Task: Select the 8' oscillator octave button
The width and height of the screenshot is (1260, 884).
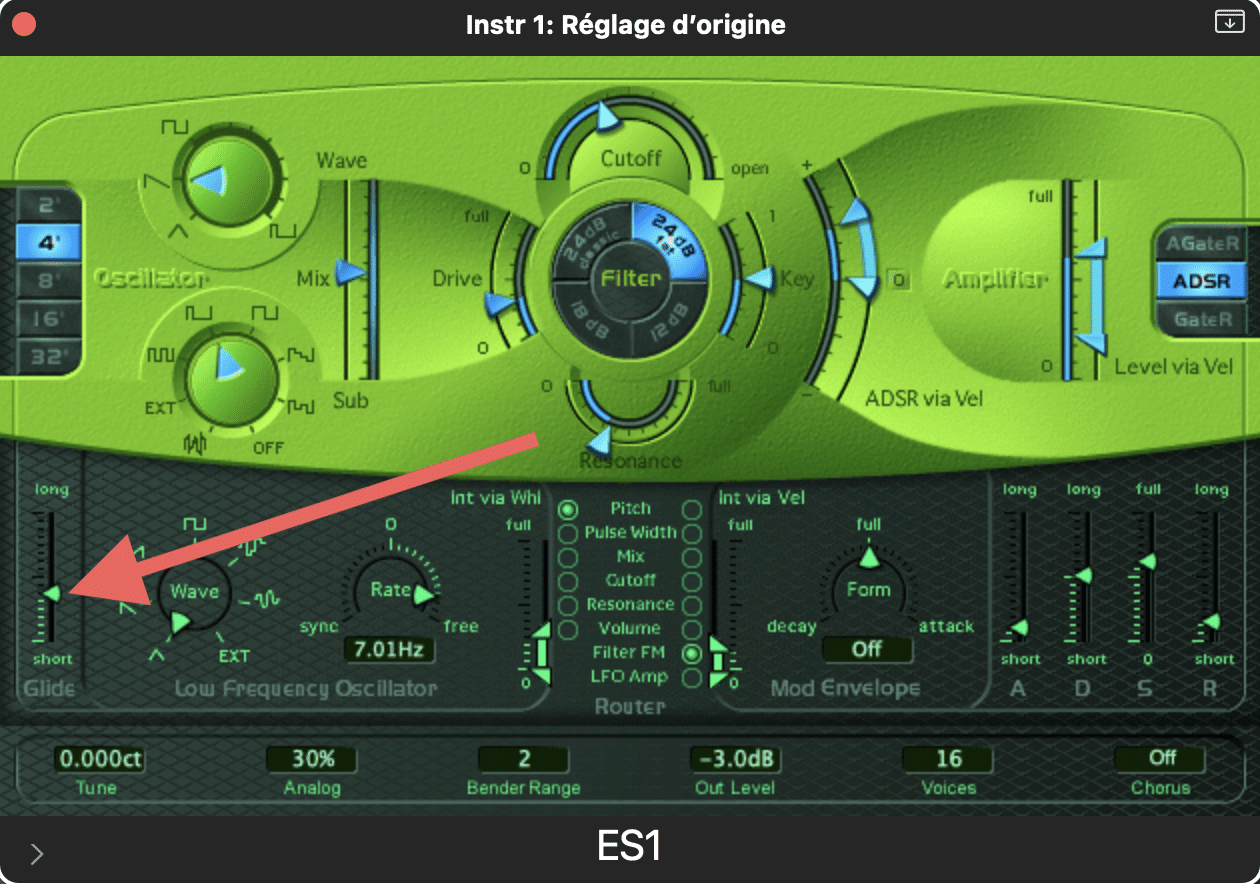Action: (49, 281)
